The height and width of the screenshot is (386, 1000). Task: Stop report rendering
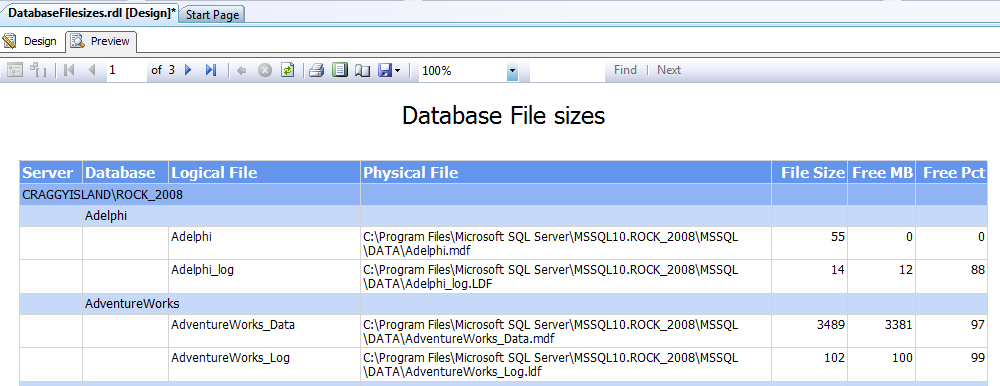pos(264,70)
